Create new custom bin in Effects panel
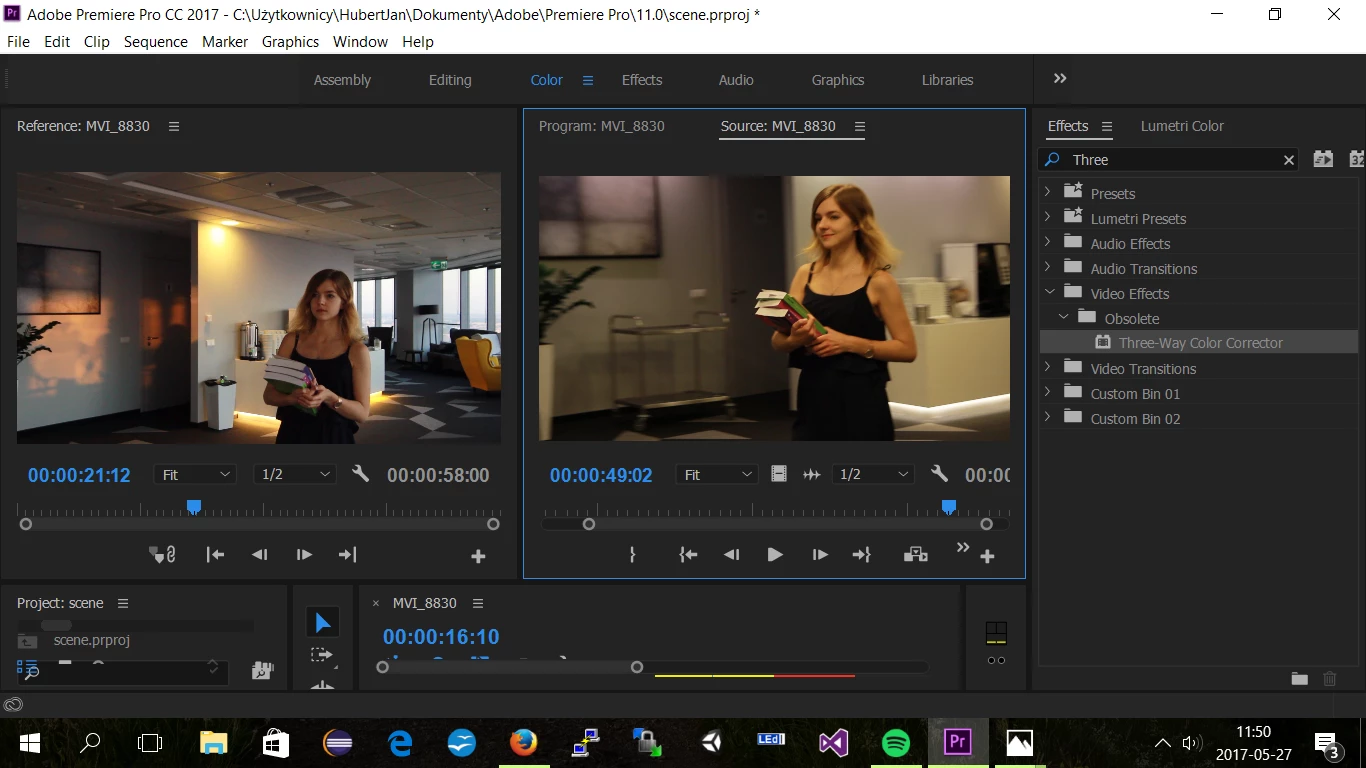 click(1299, 679)
